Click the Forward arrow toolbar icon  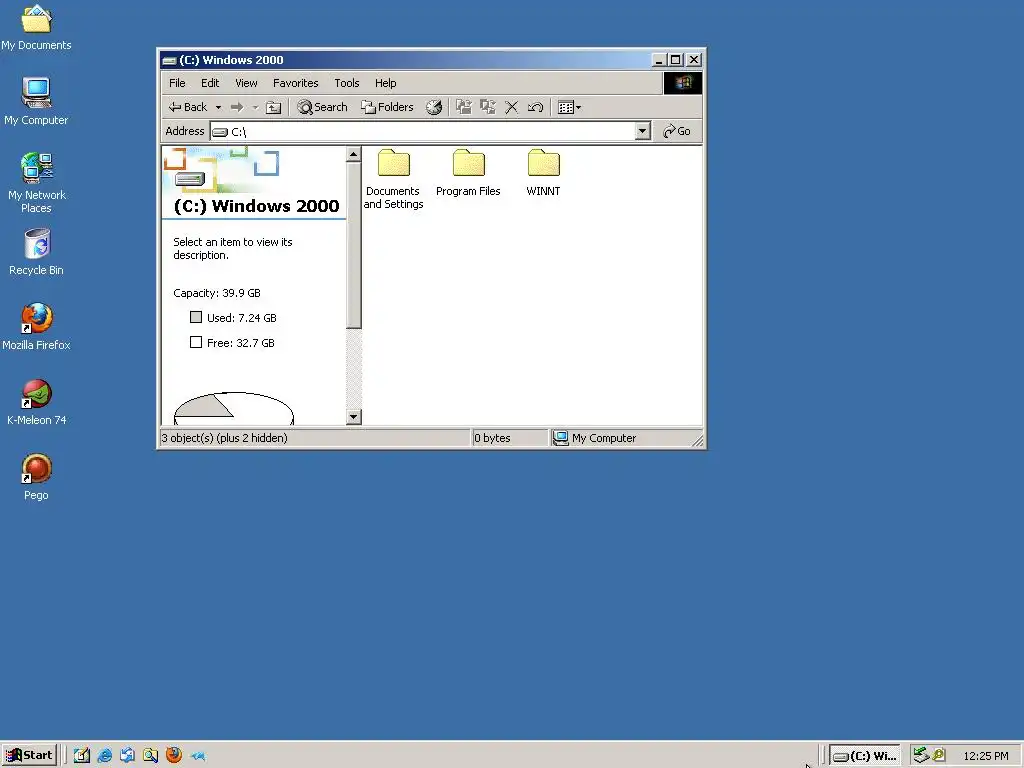coord(237,107)
